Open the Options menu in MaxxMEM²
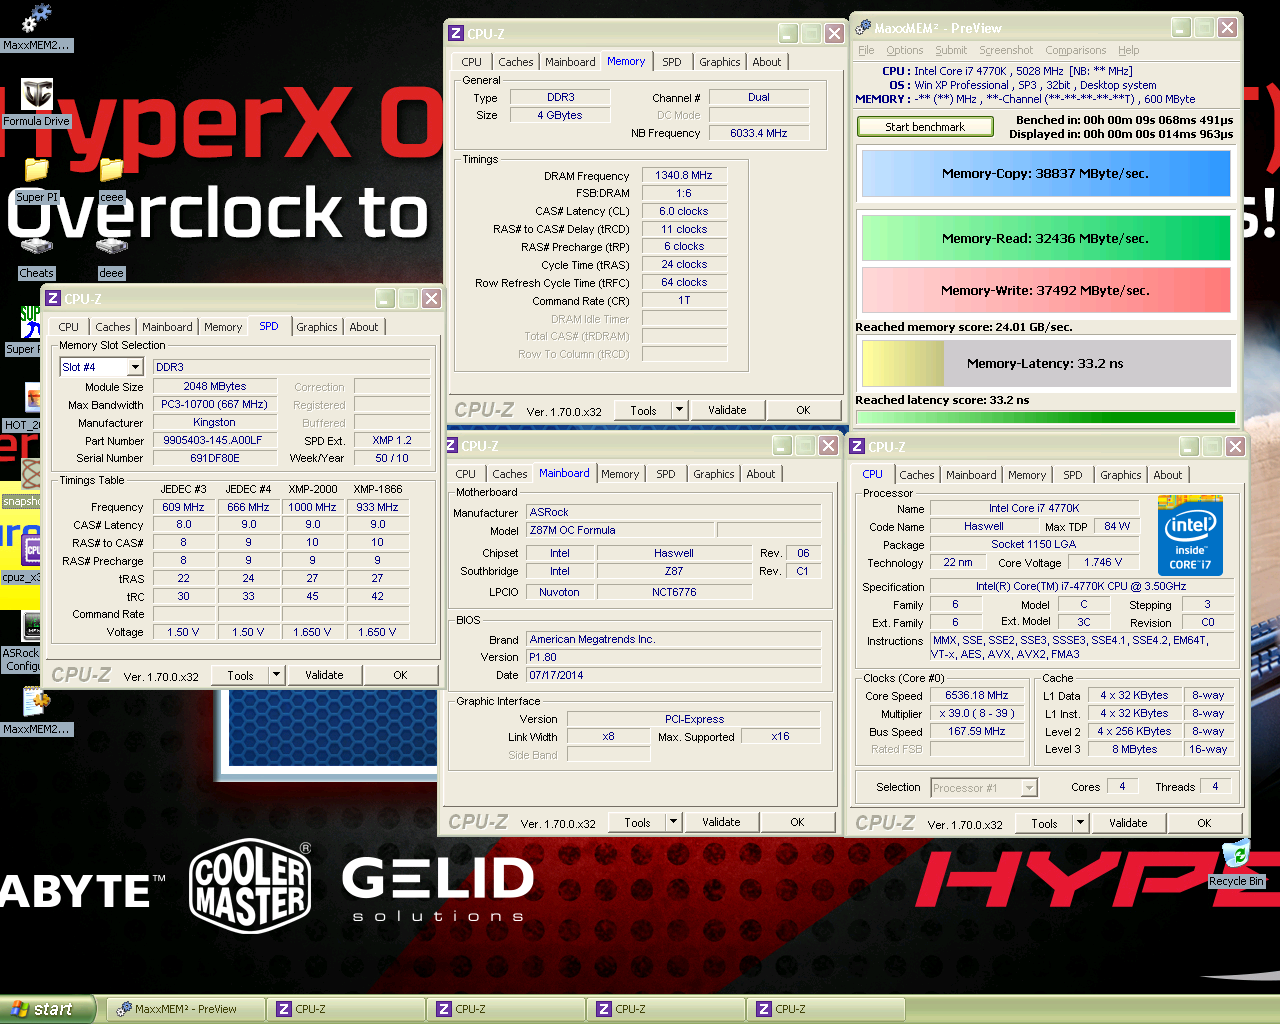This screenshot has width=1280, height=1024. click(x=905, y=50)
